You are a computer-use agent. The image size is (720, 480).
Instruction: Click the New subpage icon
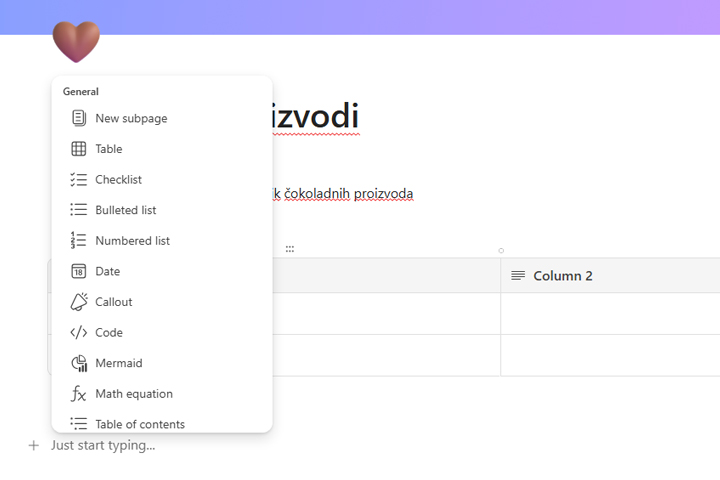point(79,118)
